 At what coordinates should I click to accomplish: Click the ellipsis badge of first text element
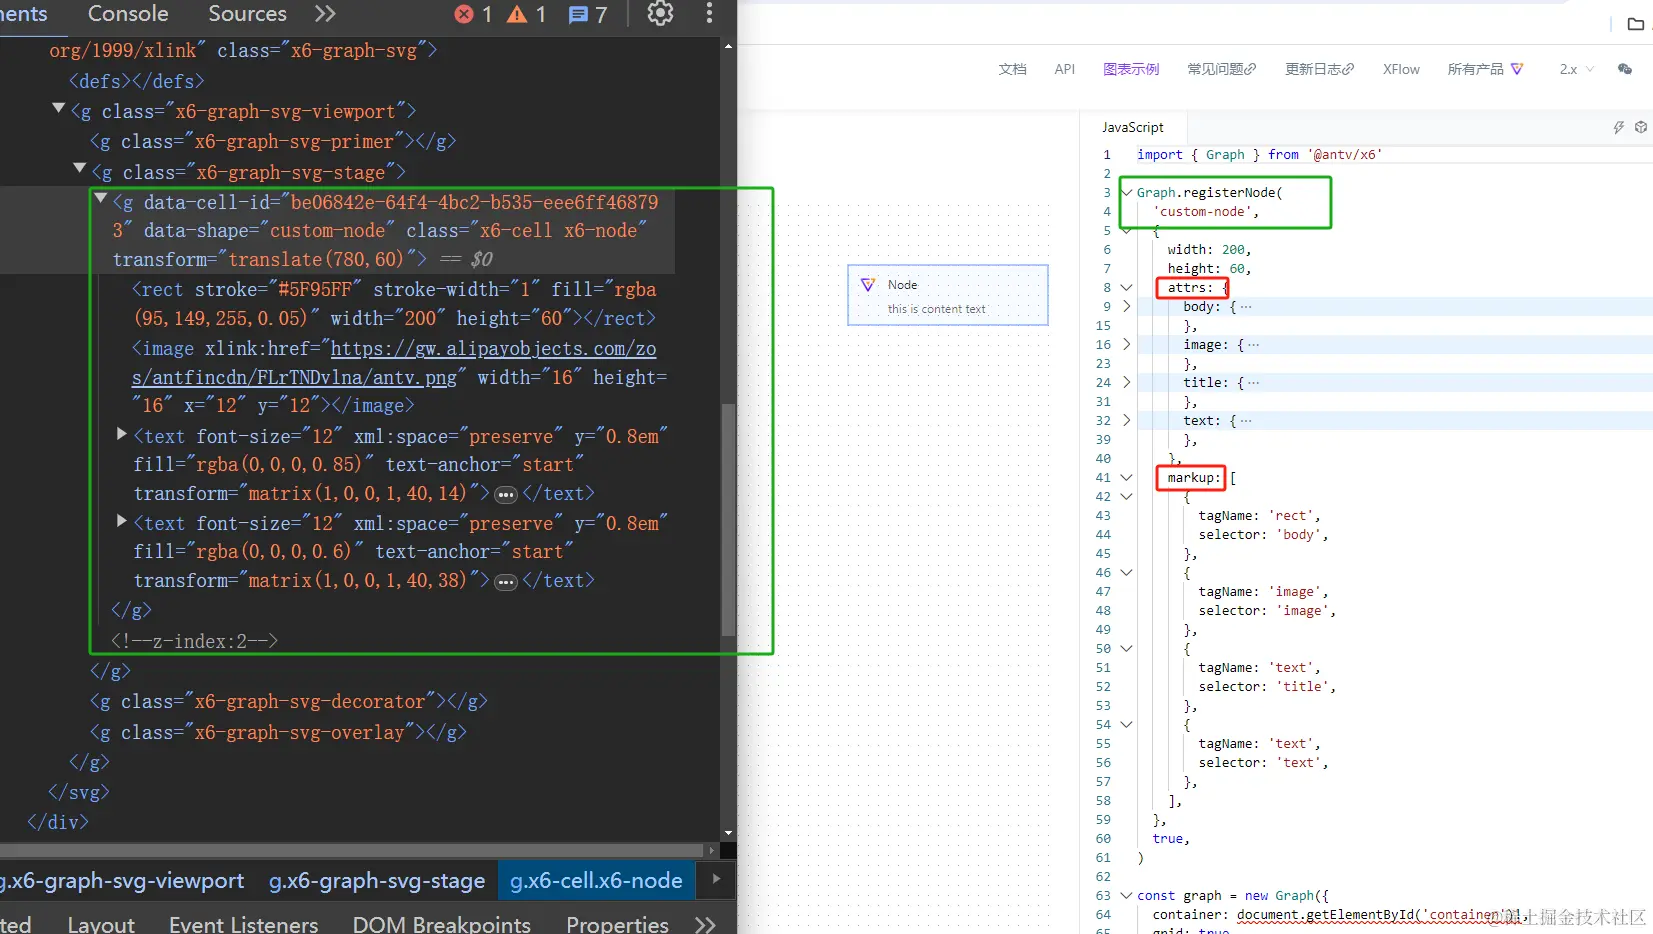[506, 495]
